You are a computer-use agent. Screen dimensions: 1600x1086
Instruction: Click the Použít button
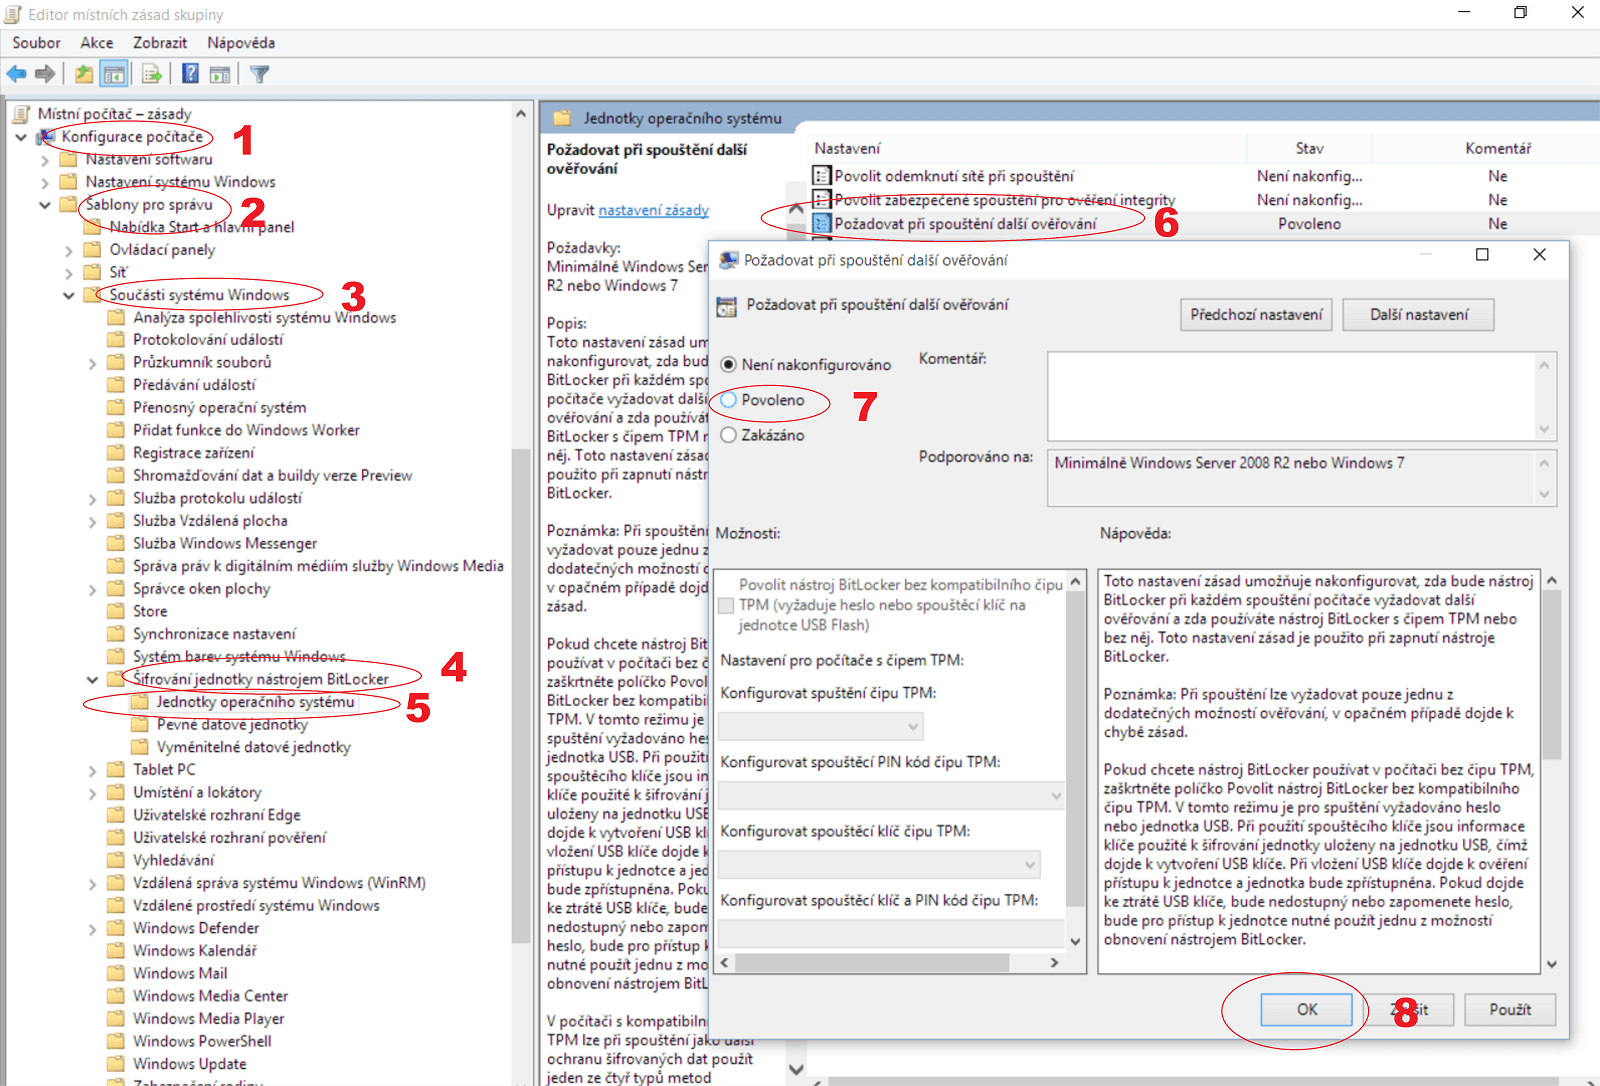coord(1510,1009)
